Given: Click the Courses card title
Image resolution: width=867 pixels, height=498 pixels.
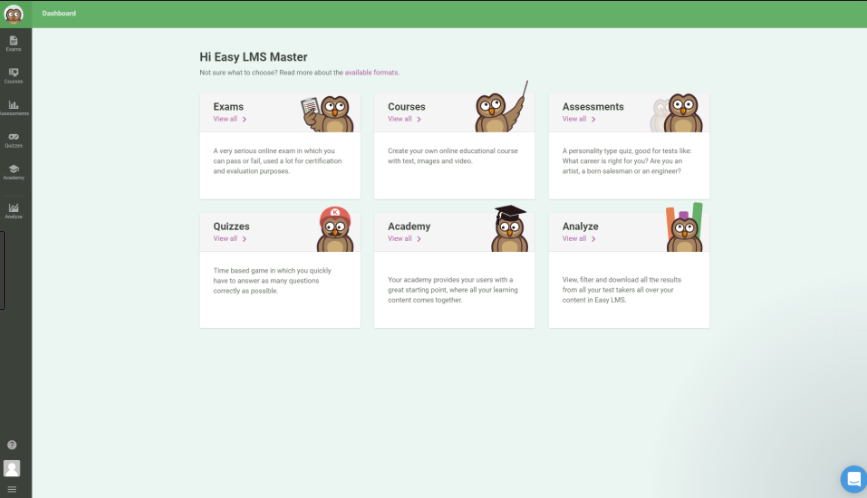Looking at the screenshot, I should [406, 107].
